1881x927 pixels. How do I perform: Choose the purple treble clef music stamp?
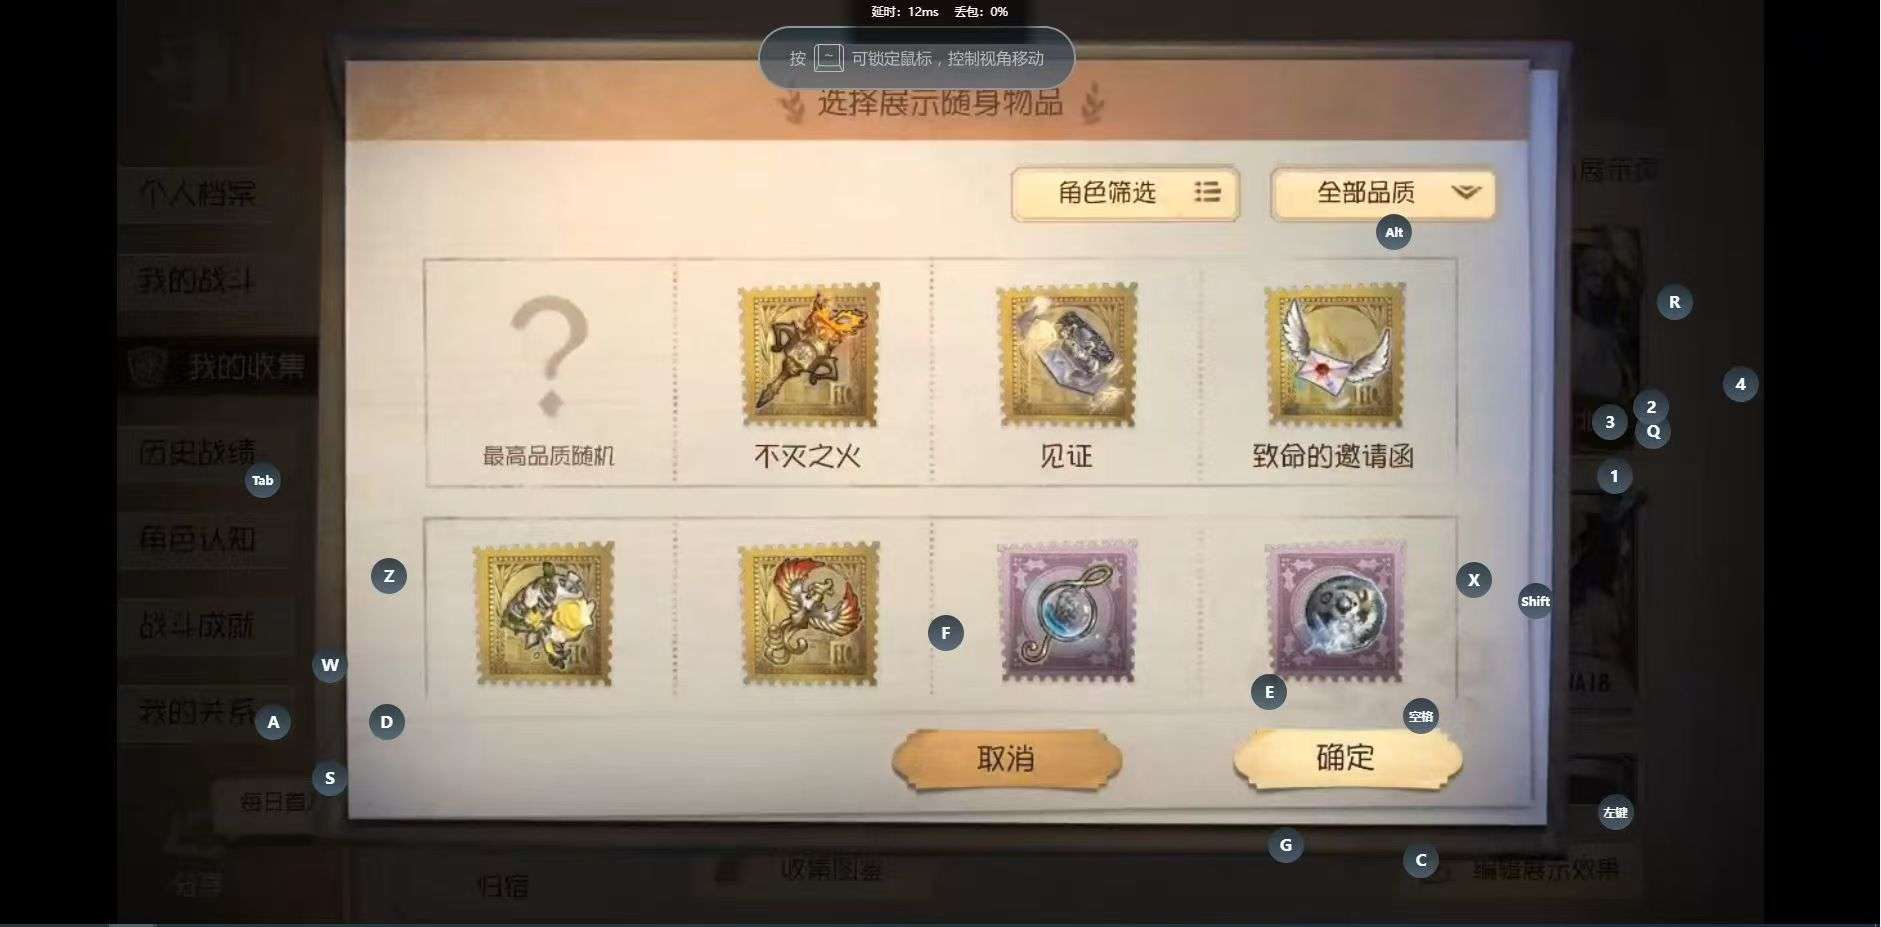(1066, 611)
